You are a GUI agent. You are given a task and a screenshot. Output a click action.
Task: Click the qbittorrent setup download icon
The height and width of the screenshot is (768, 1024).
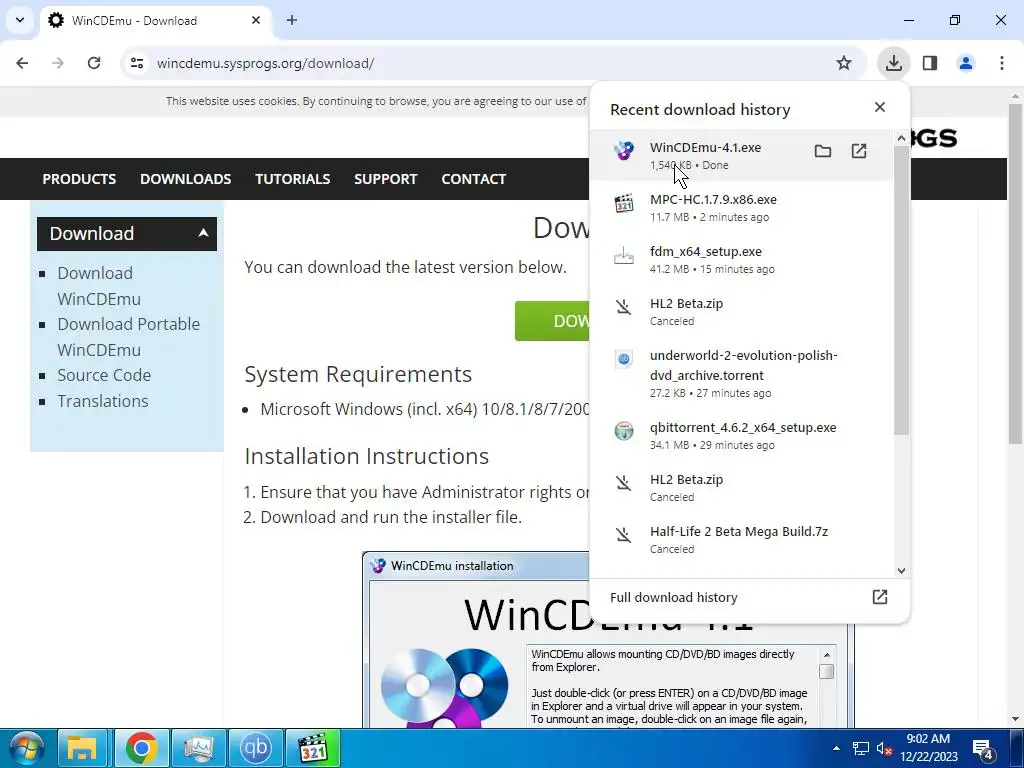[x=624, y=431]
